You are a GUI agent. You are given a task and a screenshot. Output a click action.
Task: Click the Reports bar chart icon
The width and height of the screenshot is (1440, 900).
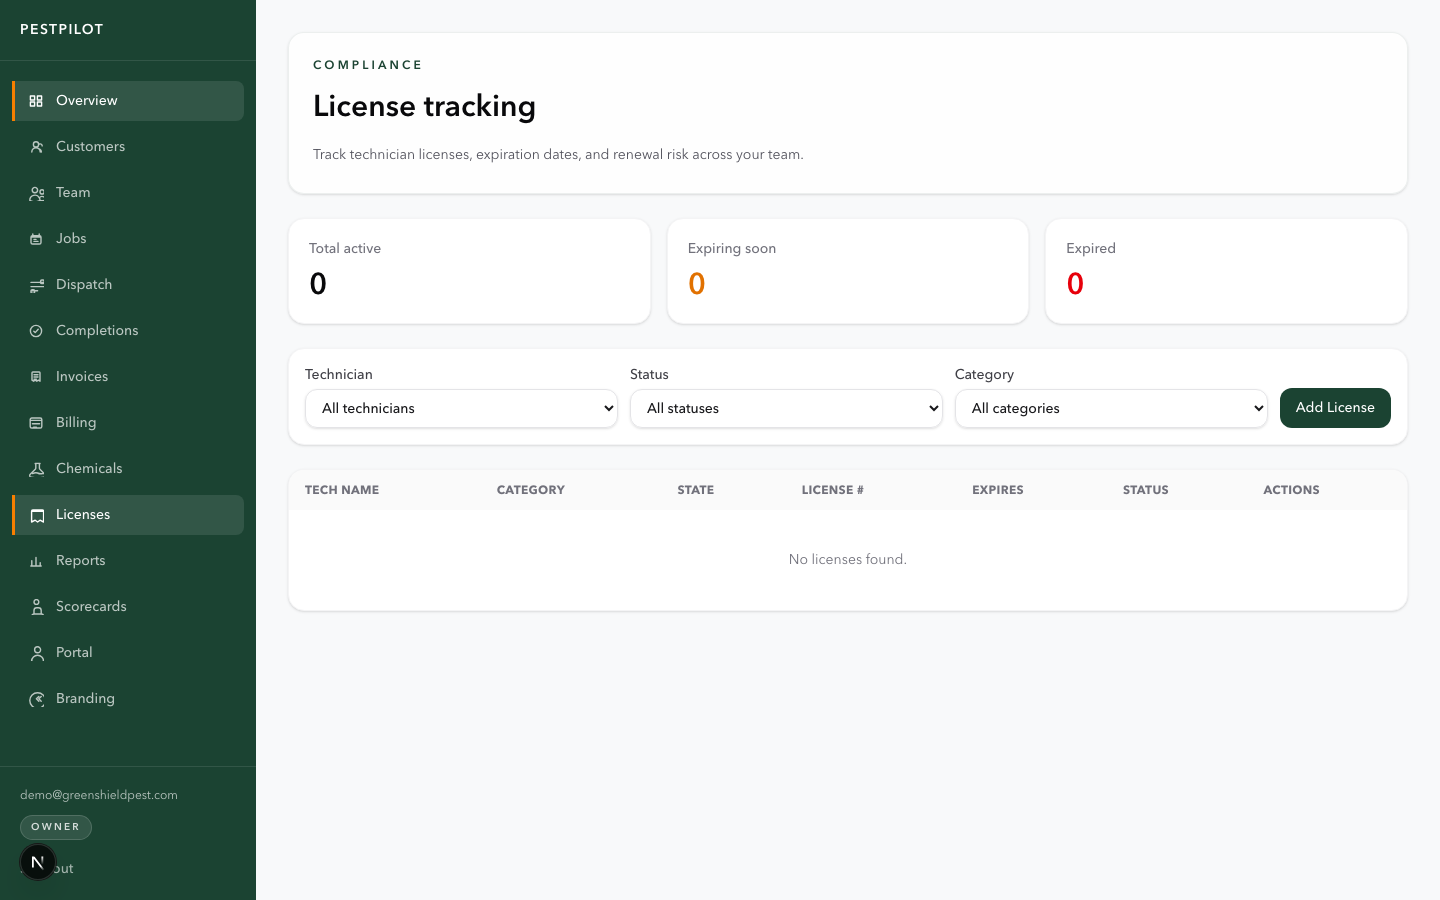(x=36, y=561)
